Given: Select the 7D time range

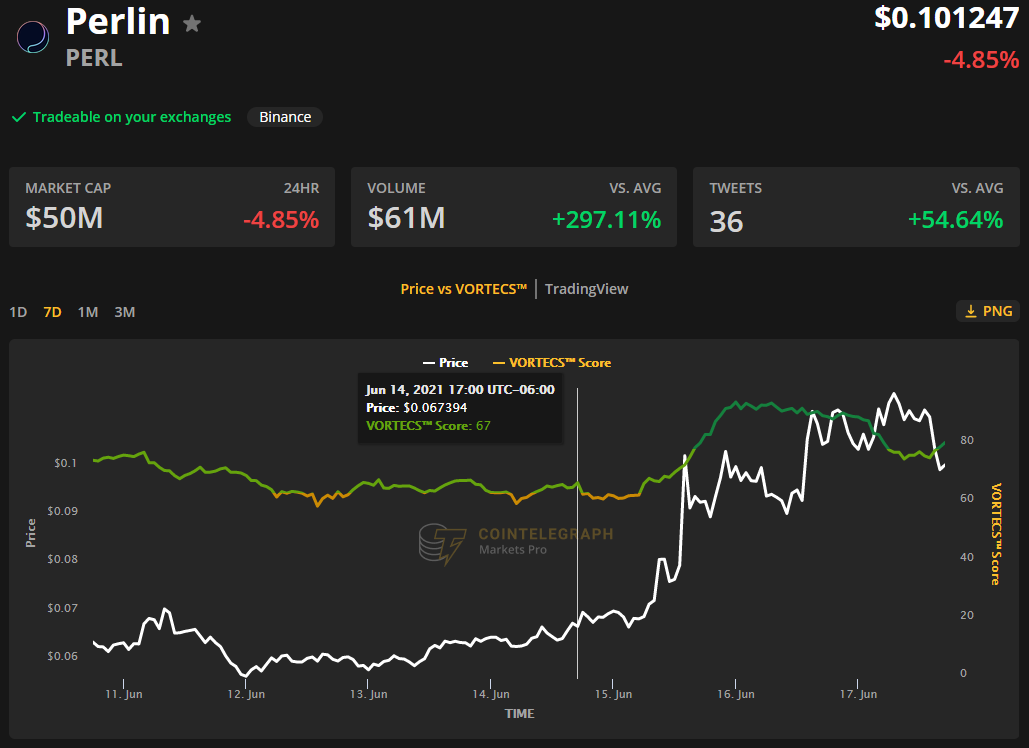Looking at the screenshot, I should (52, 312).
